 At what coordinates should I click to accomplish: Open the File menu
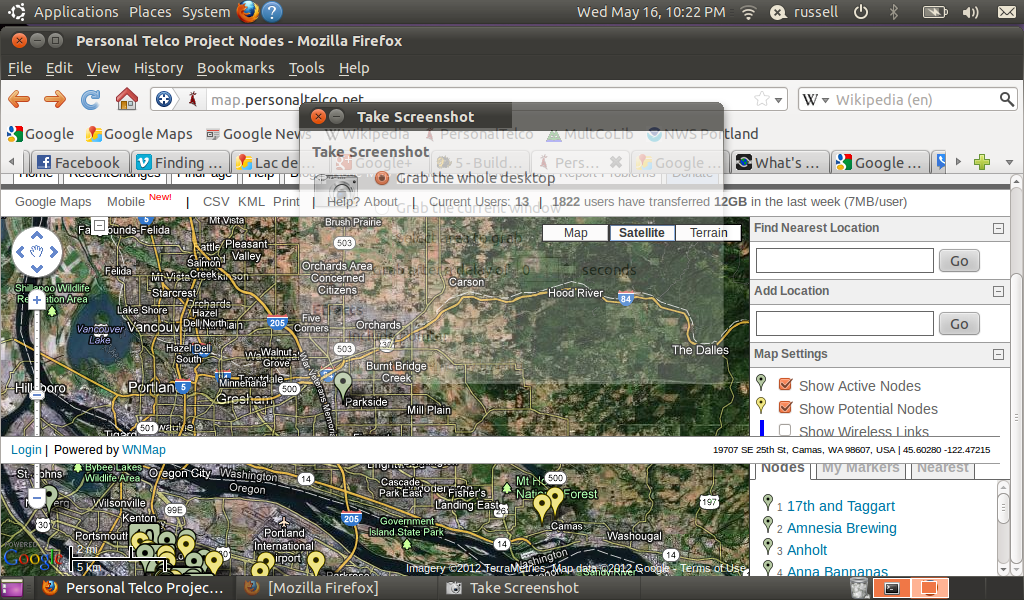(20, 68)
